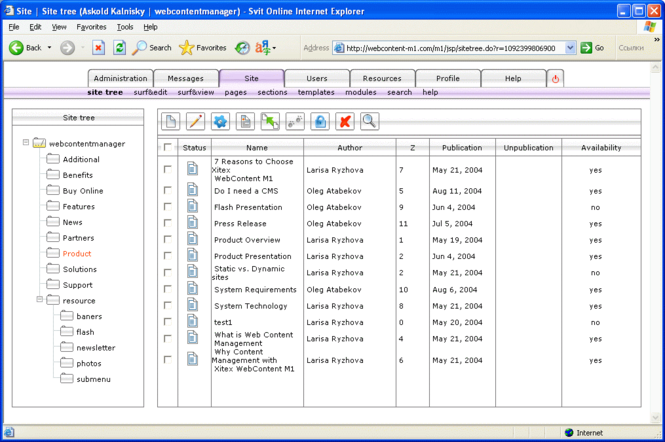Open the browser Search pane

(151, 48)
